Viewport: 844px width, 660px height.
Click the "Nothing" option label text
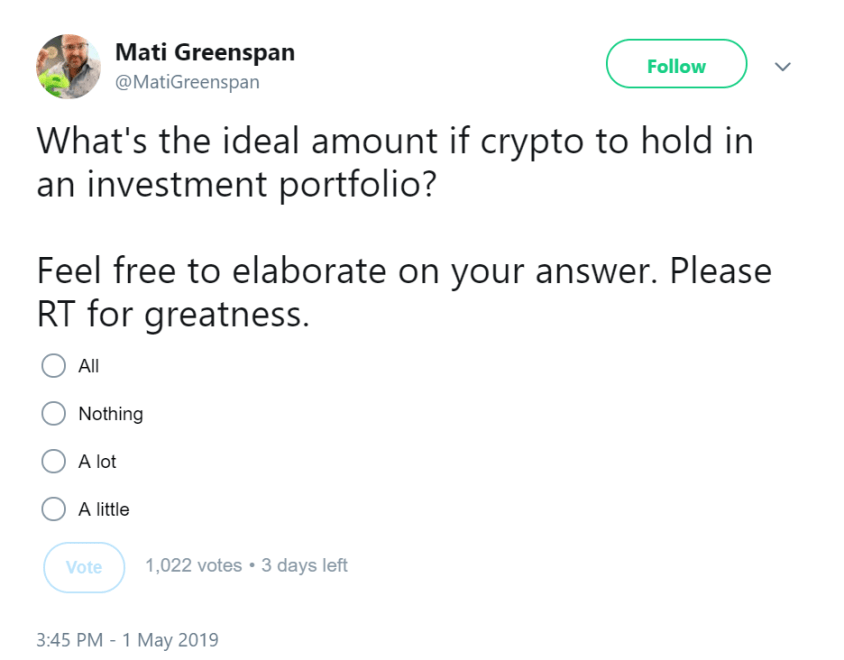(x=111, y=414)
